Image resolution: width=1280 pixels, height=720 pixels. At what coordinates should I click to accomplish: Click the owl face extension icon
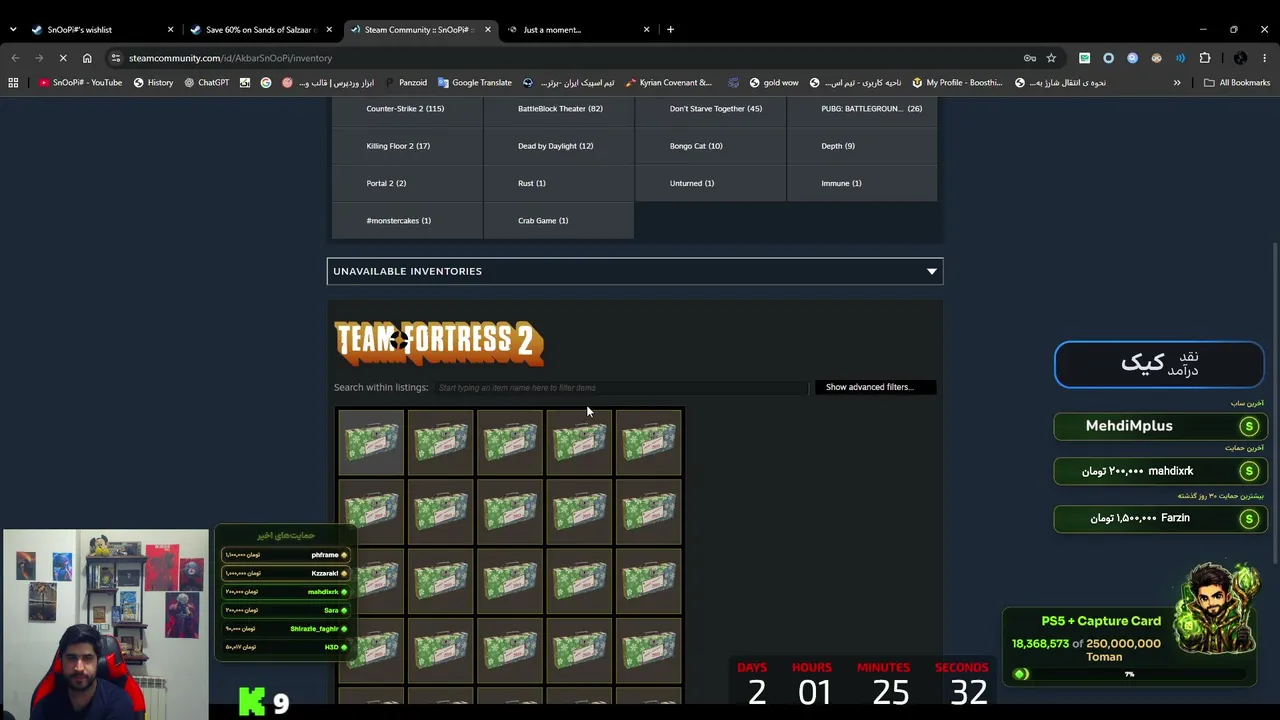pos(1157,58)
